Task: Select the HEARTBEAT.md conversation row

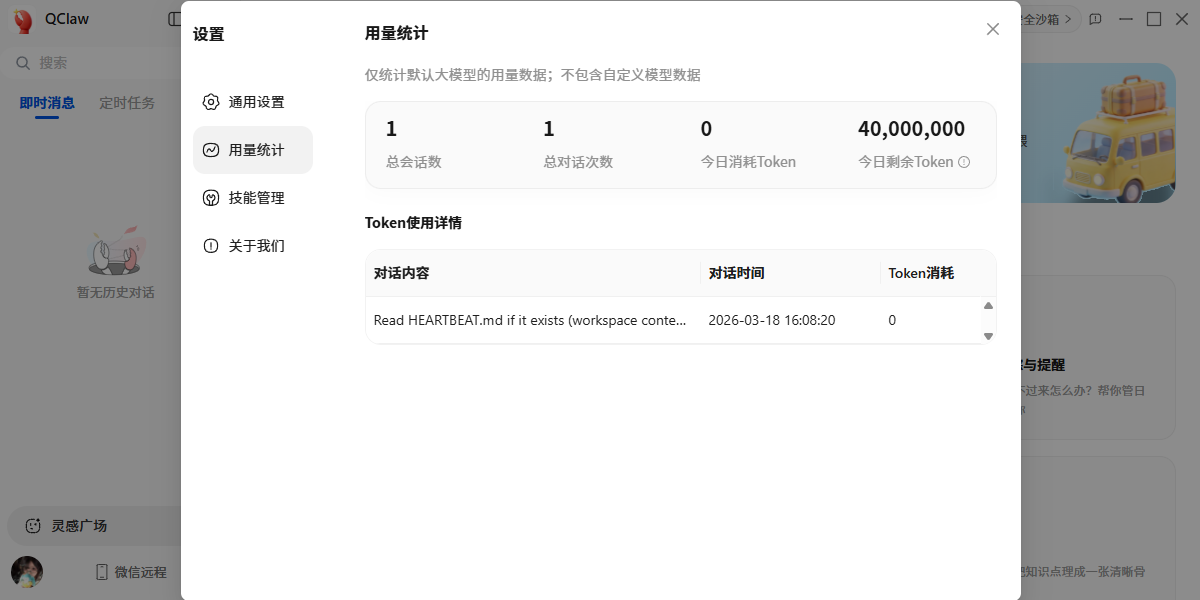Action: click(673, 321)
